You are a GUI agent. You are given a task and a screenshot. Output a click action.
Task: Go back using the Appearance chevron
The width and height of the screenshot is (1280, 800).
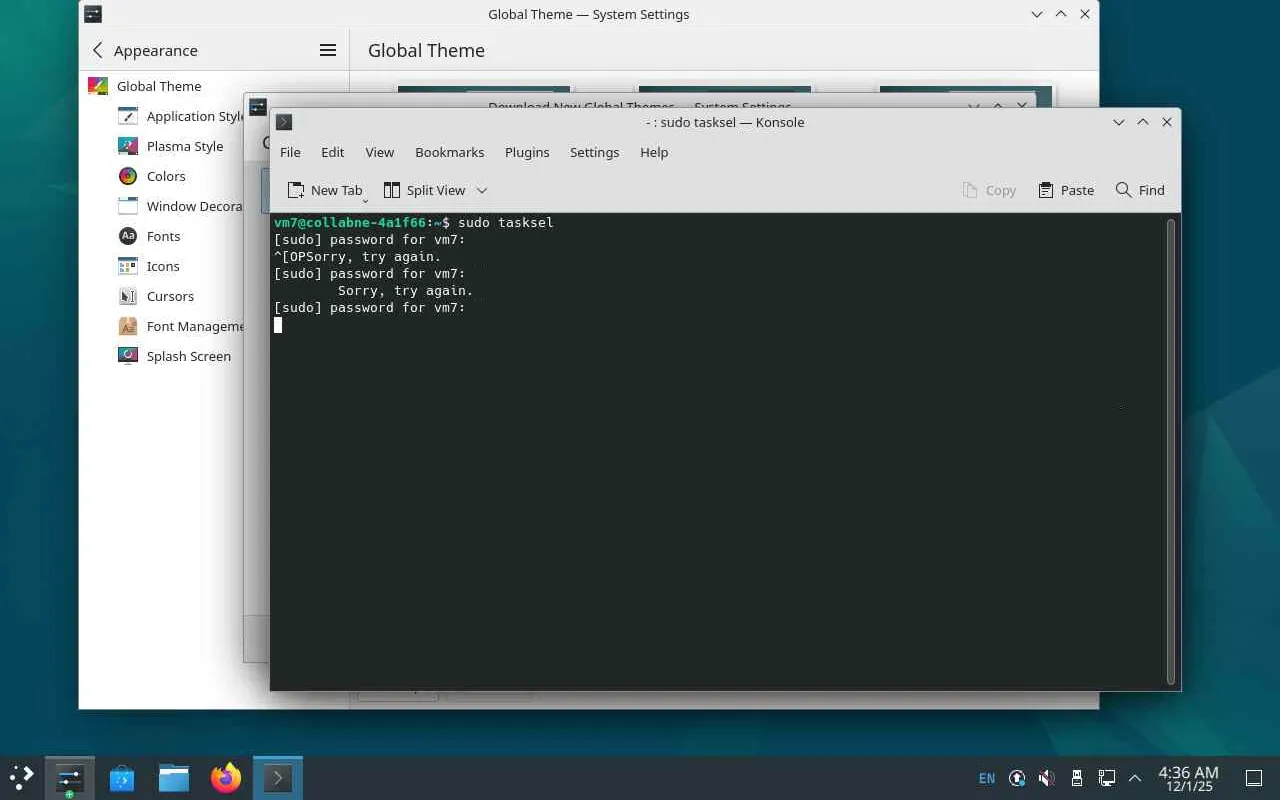(98, 50)
